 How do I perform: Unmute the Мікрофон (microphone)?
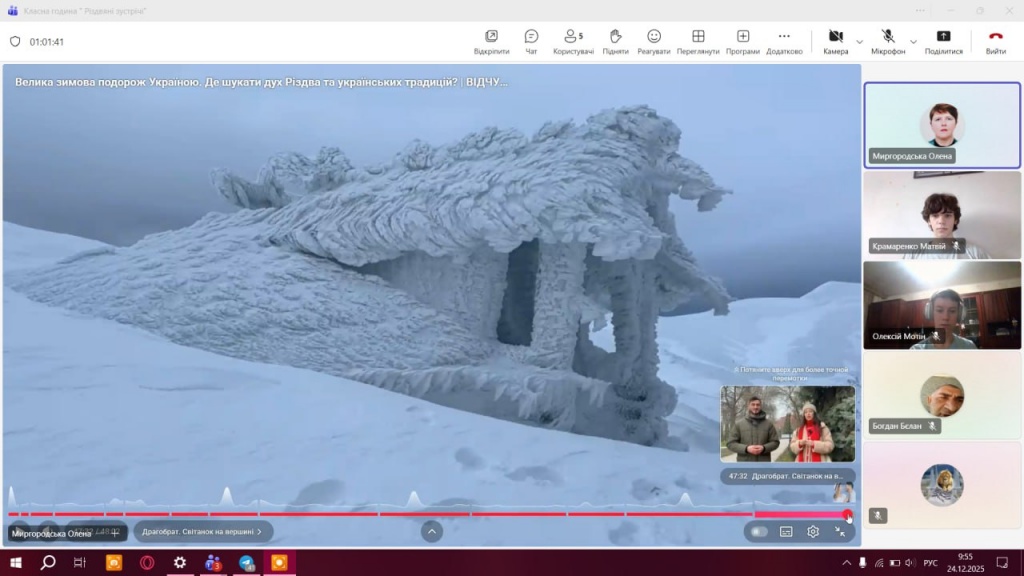[887, 41]
